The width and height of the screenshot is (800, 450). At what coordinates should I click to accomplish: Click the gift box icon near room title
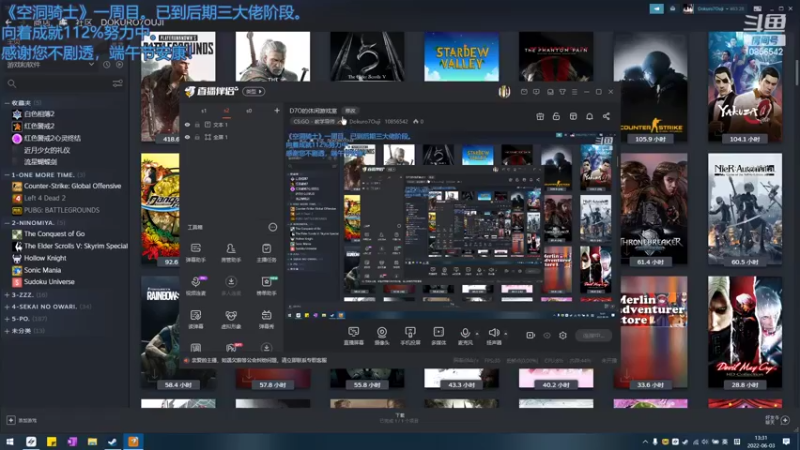click(540, 116)
